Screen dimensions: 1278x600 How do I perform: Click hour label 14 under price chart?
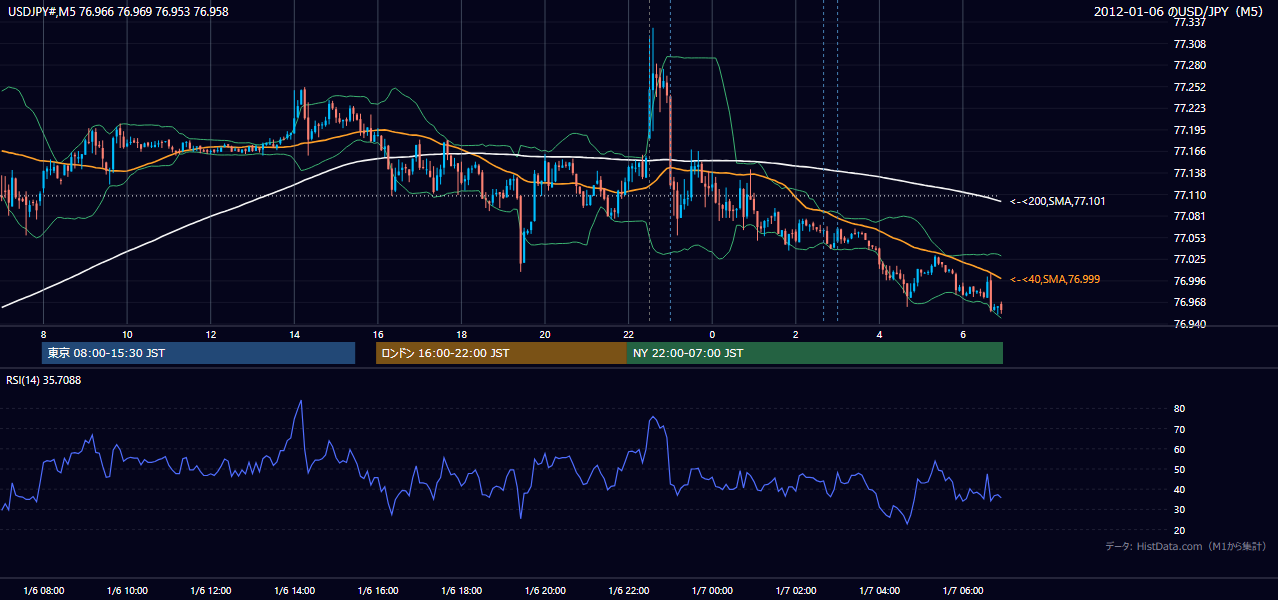point(294,333)
